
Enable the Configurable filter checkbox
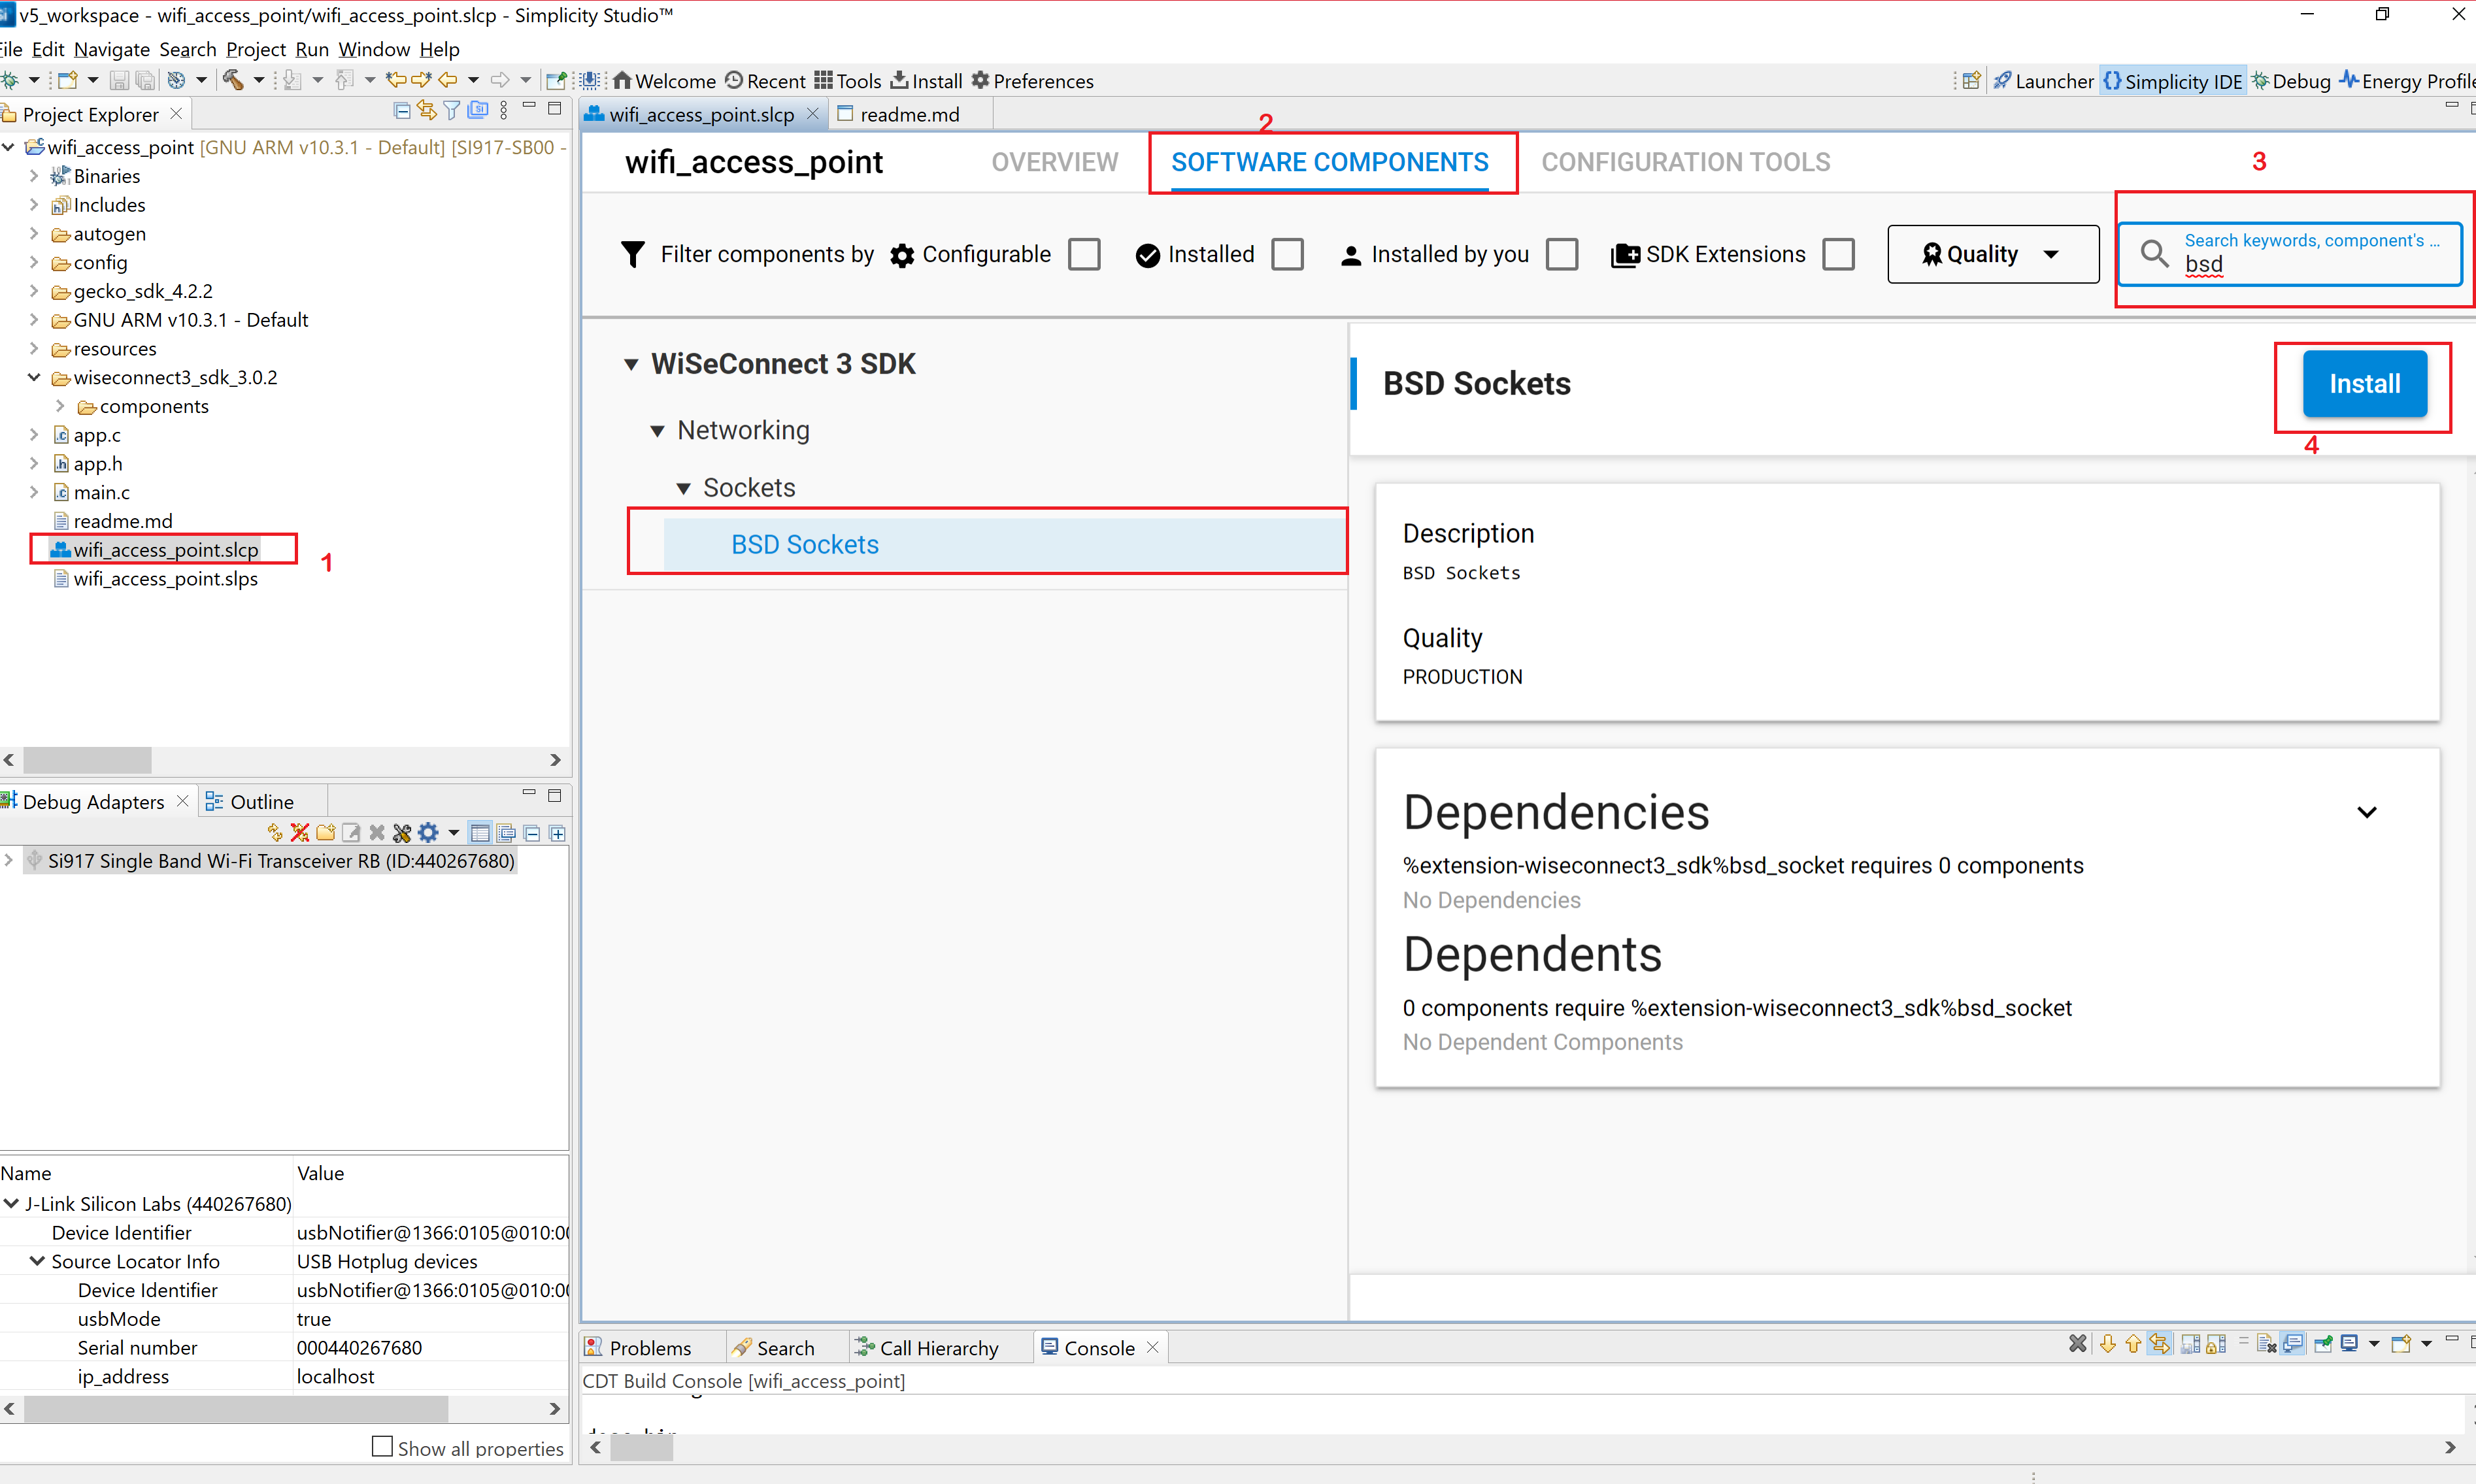1084,254
